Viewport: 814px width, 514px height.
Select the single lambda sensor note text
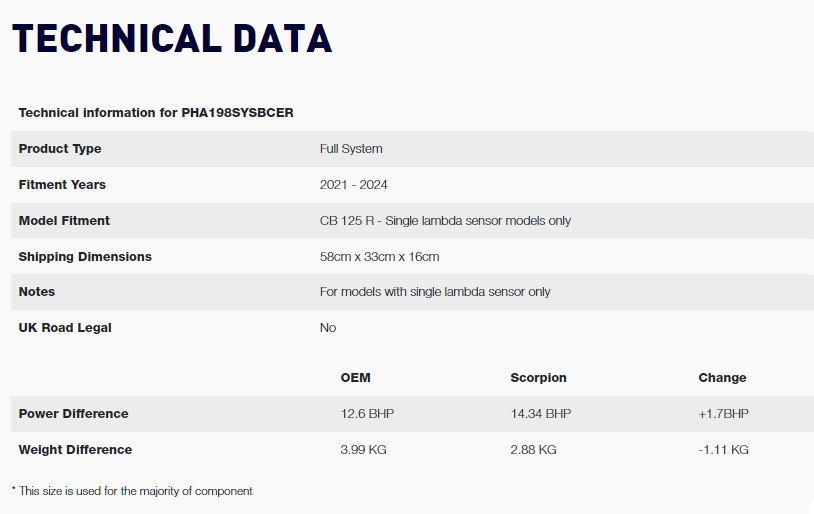point(435,292)
